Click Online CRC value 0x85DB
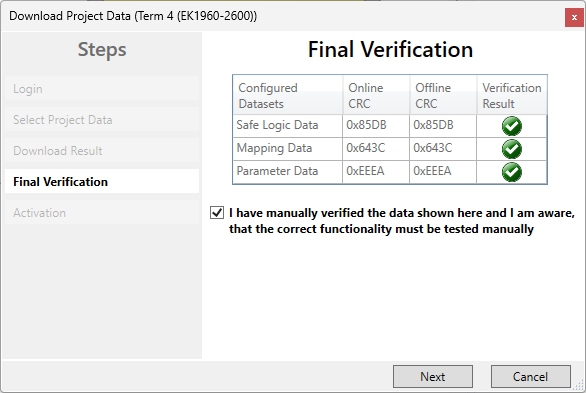Viewport: 586px width, 393px height. click(x=376, y=126)
